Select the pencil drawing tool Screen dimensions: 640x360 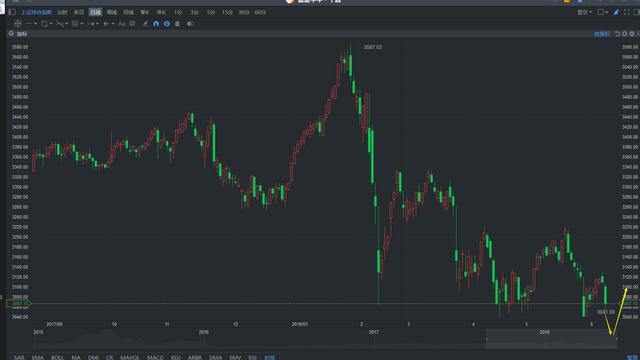145,24
